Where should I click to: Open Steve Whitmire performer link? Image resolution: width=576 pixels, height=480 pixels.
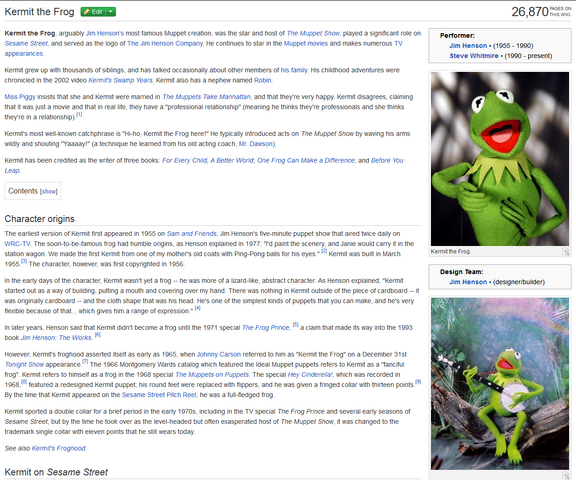474,56
